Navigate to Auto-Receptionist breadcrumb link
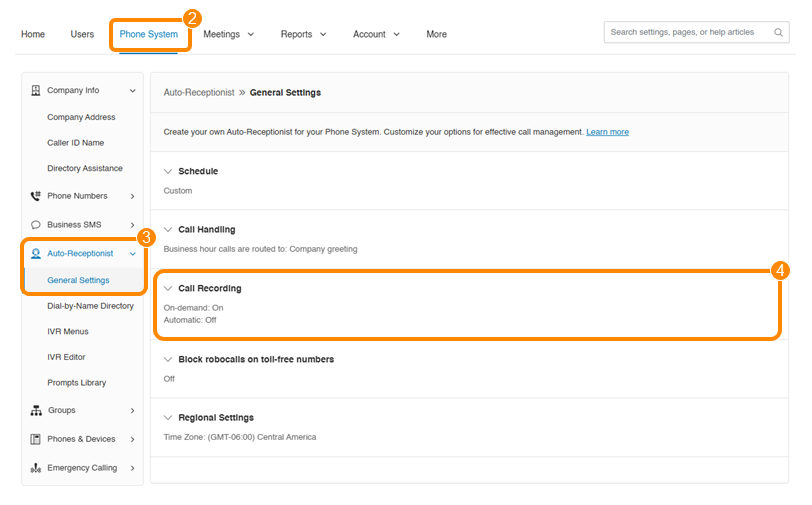This screenshot has width=812, height=505. (x=199, y=93)
